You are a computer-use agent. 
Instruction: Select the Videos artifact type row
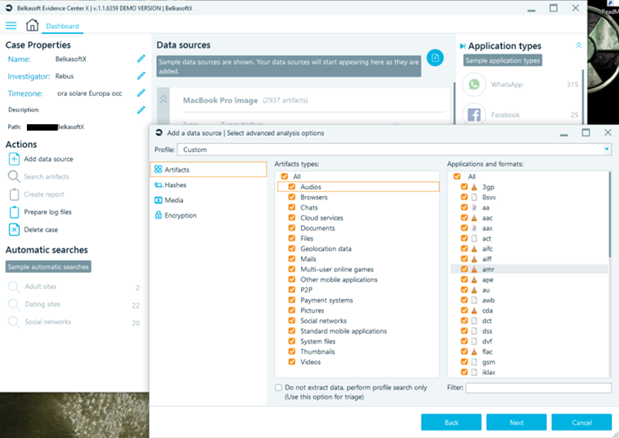coord(358,362)
